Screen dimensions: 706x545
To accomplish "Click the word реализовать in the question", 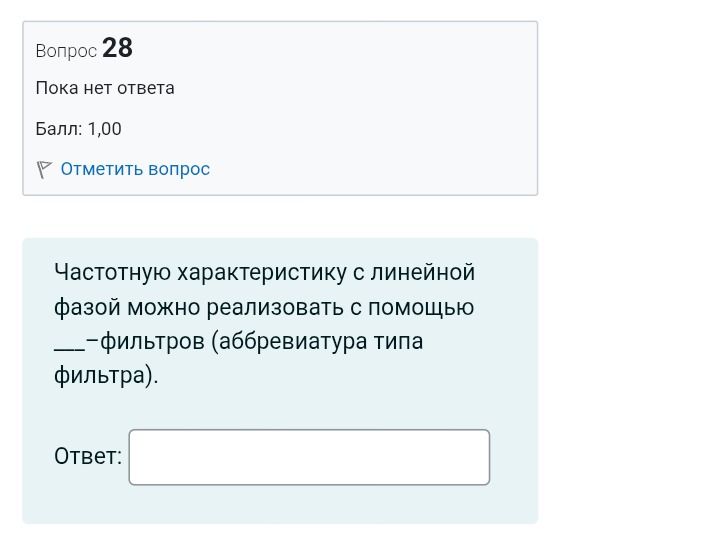I will (275, 308).
